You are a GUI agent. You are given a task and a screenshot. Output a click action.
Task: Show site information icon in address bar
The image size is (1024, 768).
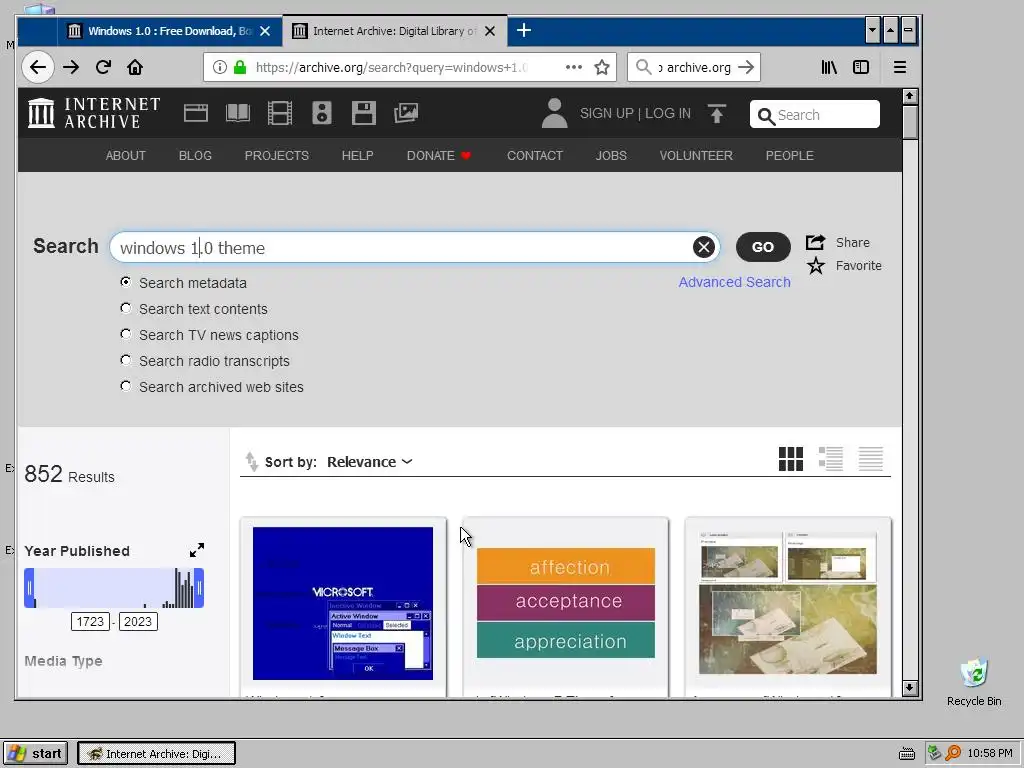(x=220, y=67)
